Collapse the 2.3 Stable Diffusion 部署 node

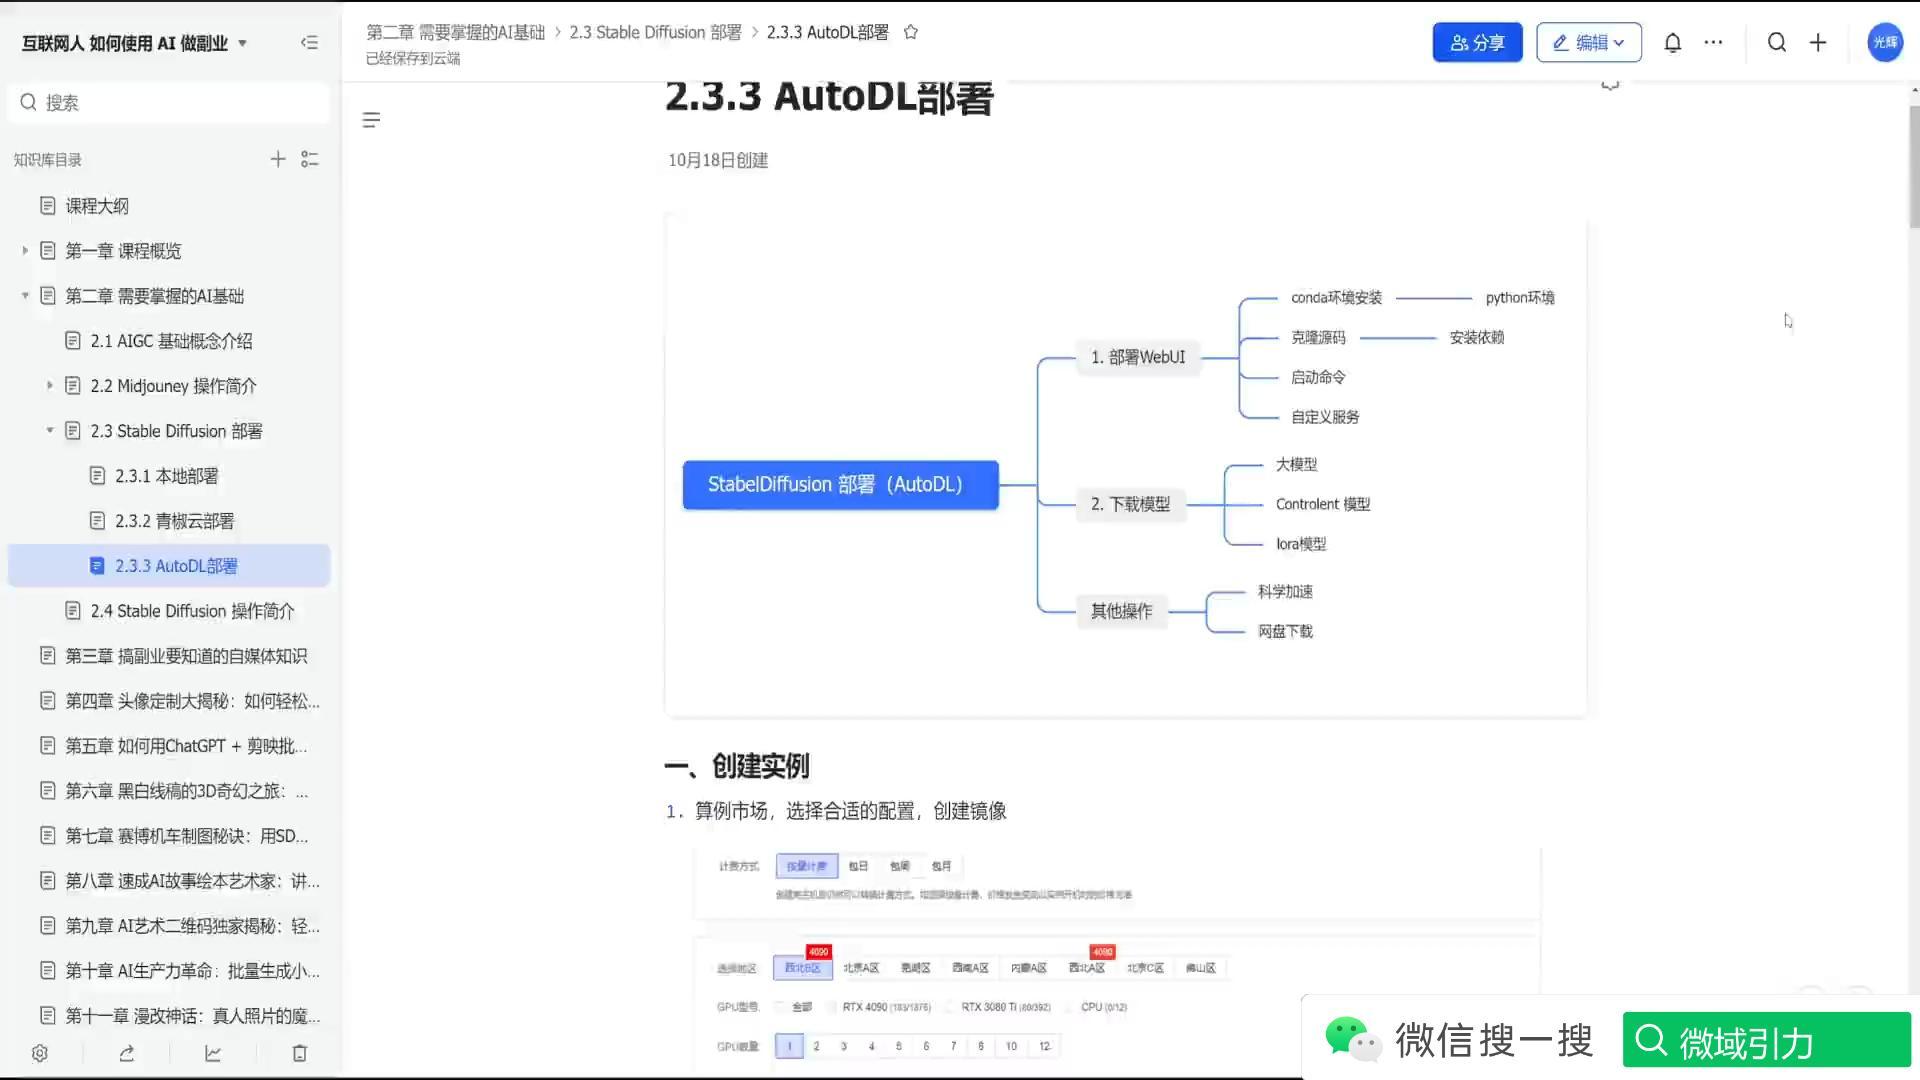point(49,431)
